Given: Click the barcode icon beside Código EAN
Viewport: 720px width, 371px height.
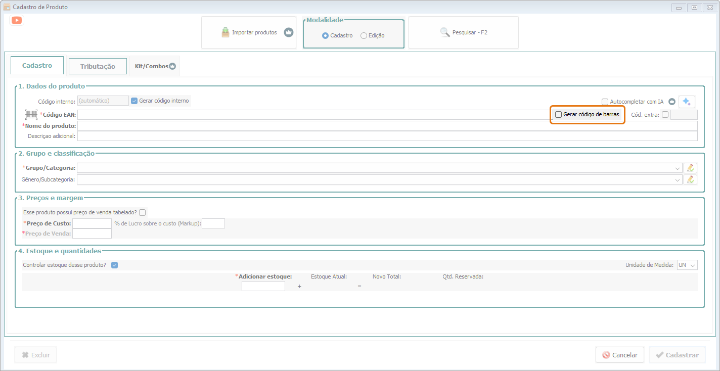Looking at the screenshot, I should 31,115.
